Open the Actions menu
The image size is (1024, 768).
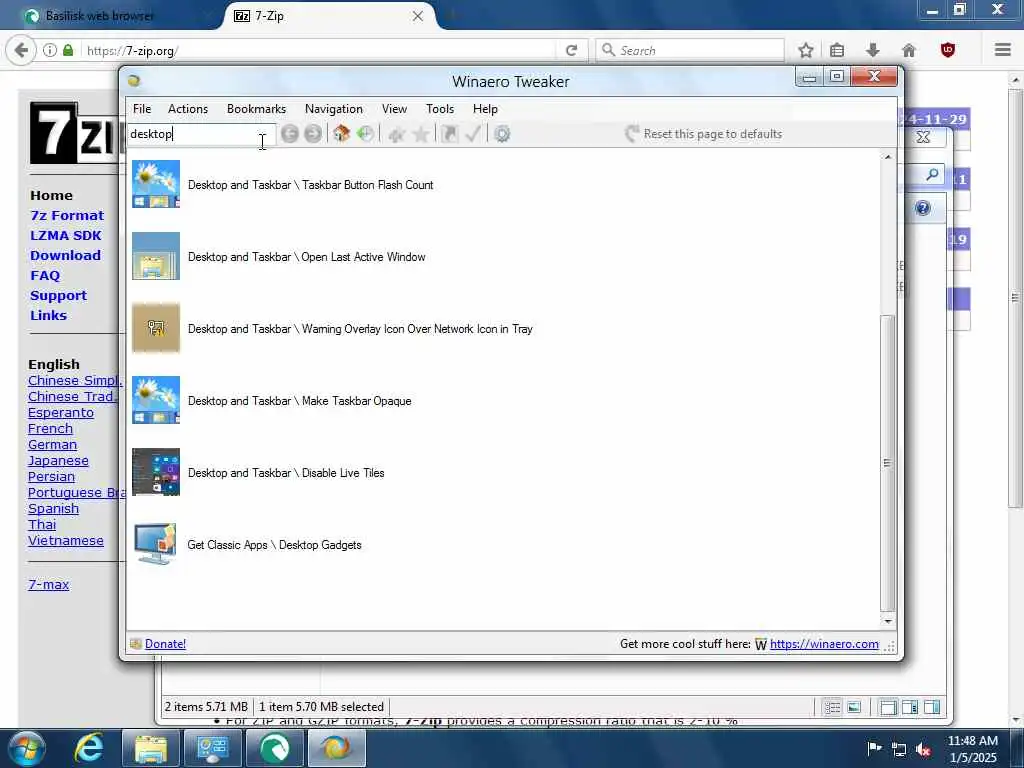188,109
